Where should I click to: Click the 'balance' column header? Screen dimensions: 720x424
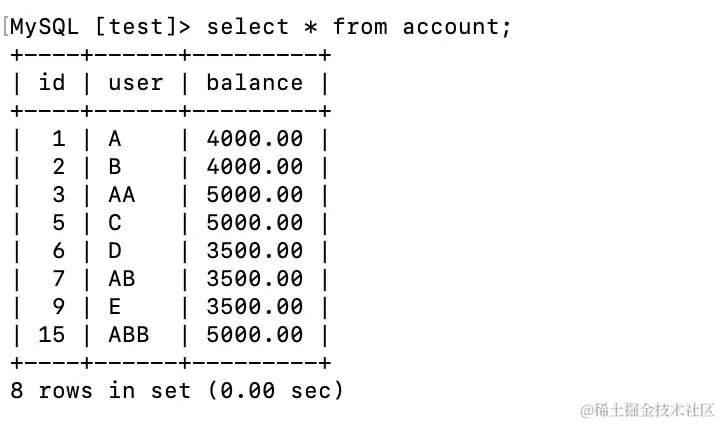(x=254, y=83)
